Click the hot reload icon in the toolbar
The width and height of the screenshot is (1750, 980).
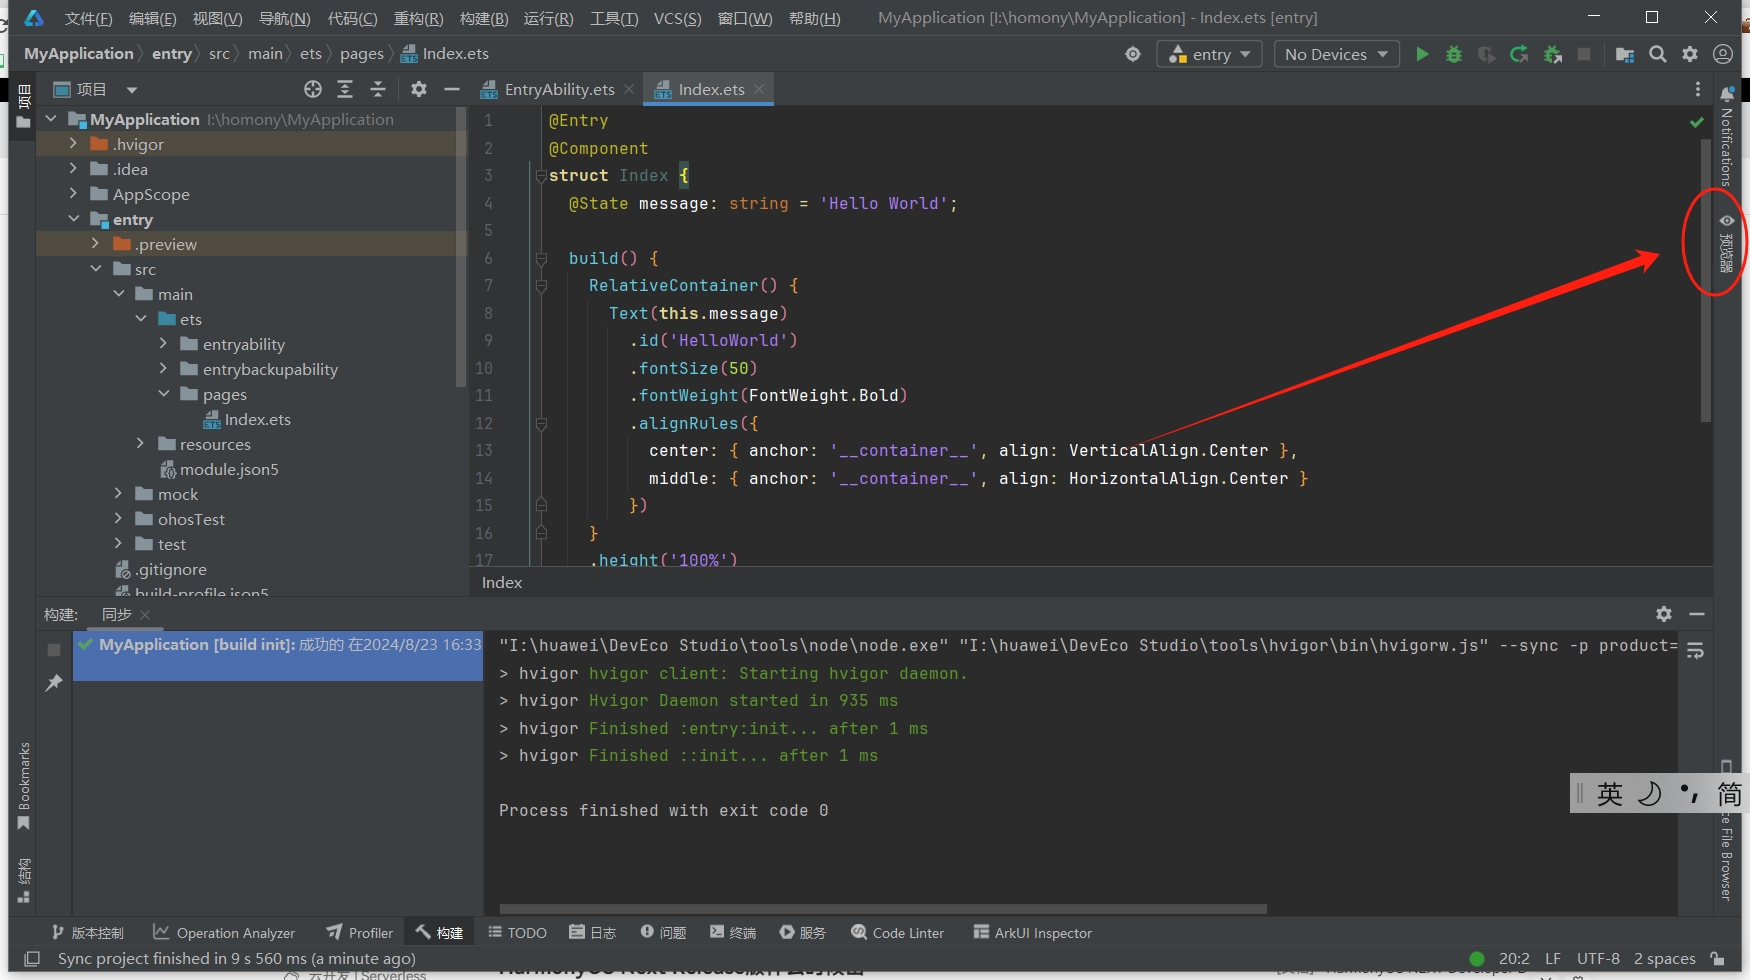click(1519, 54)
